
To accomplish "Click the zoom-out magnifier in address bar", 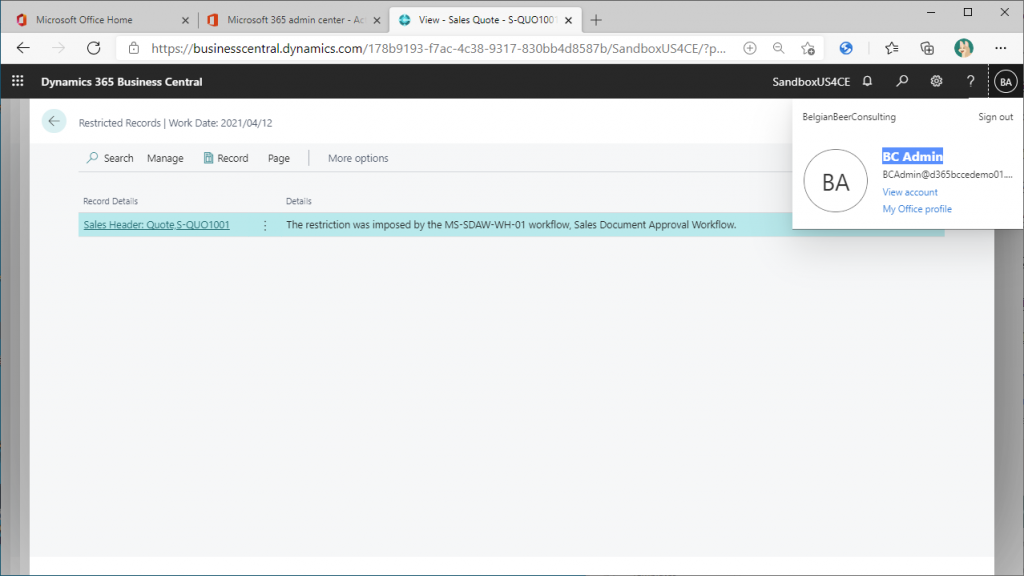I will click(778, 48).
